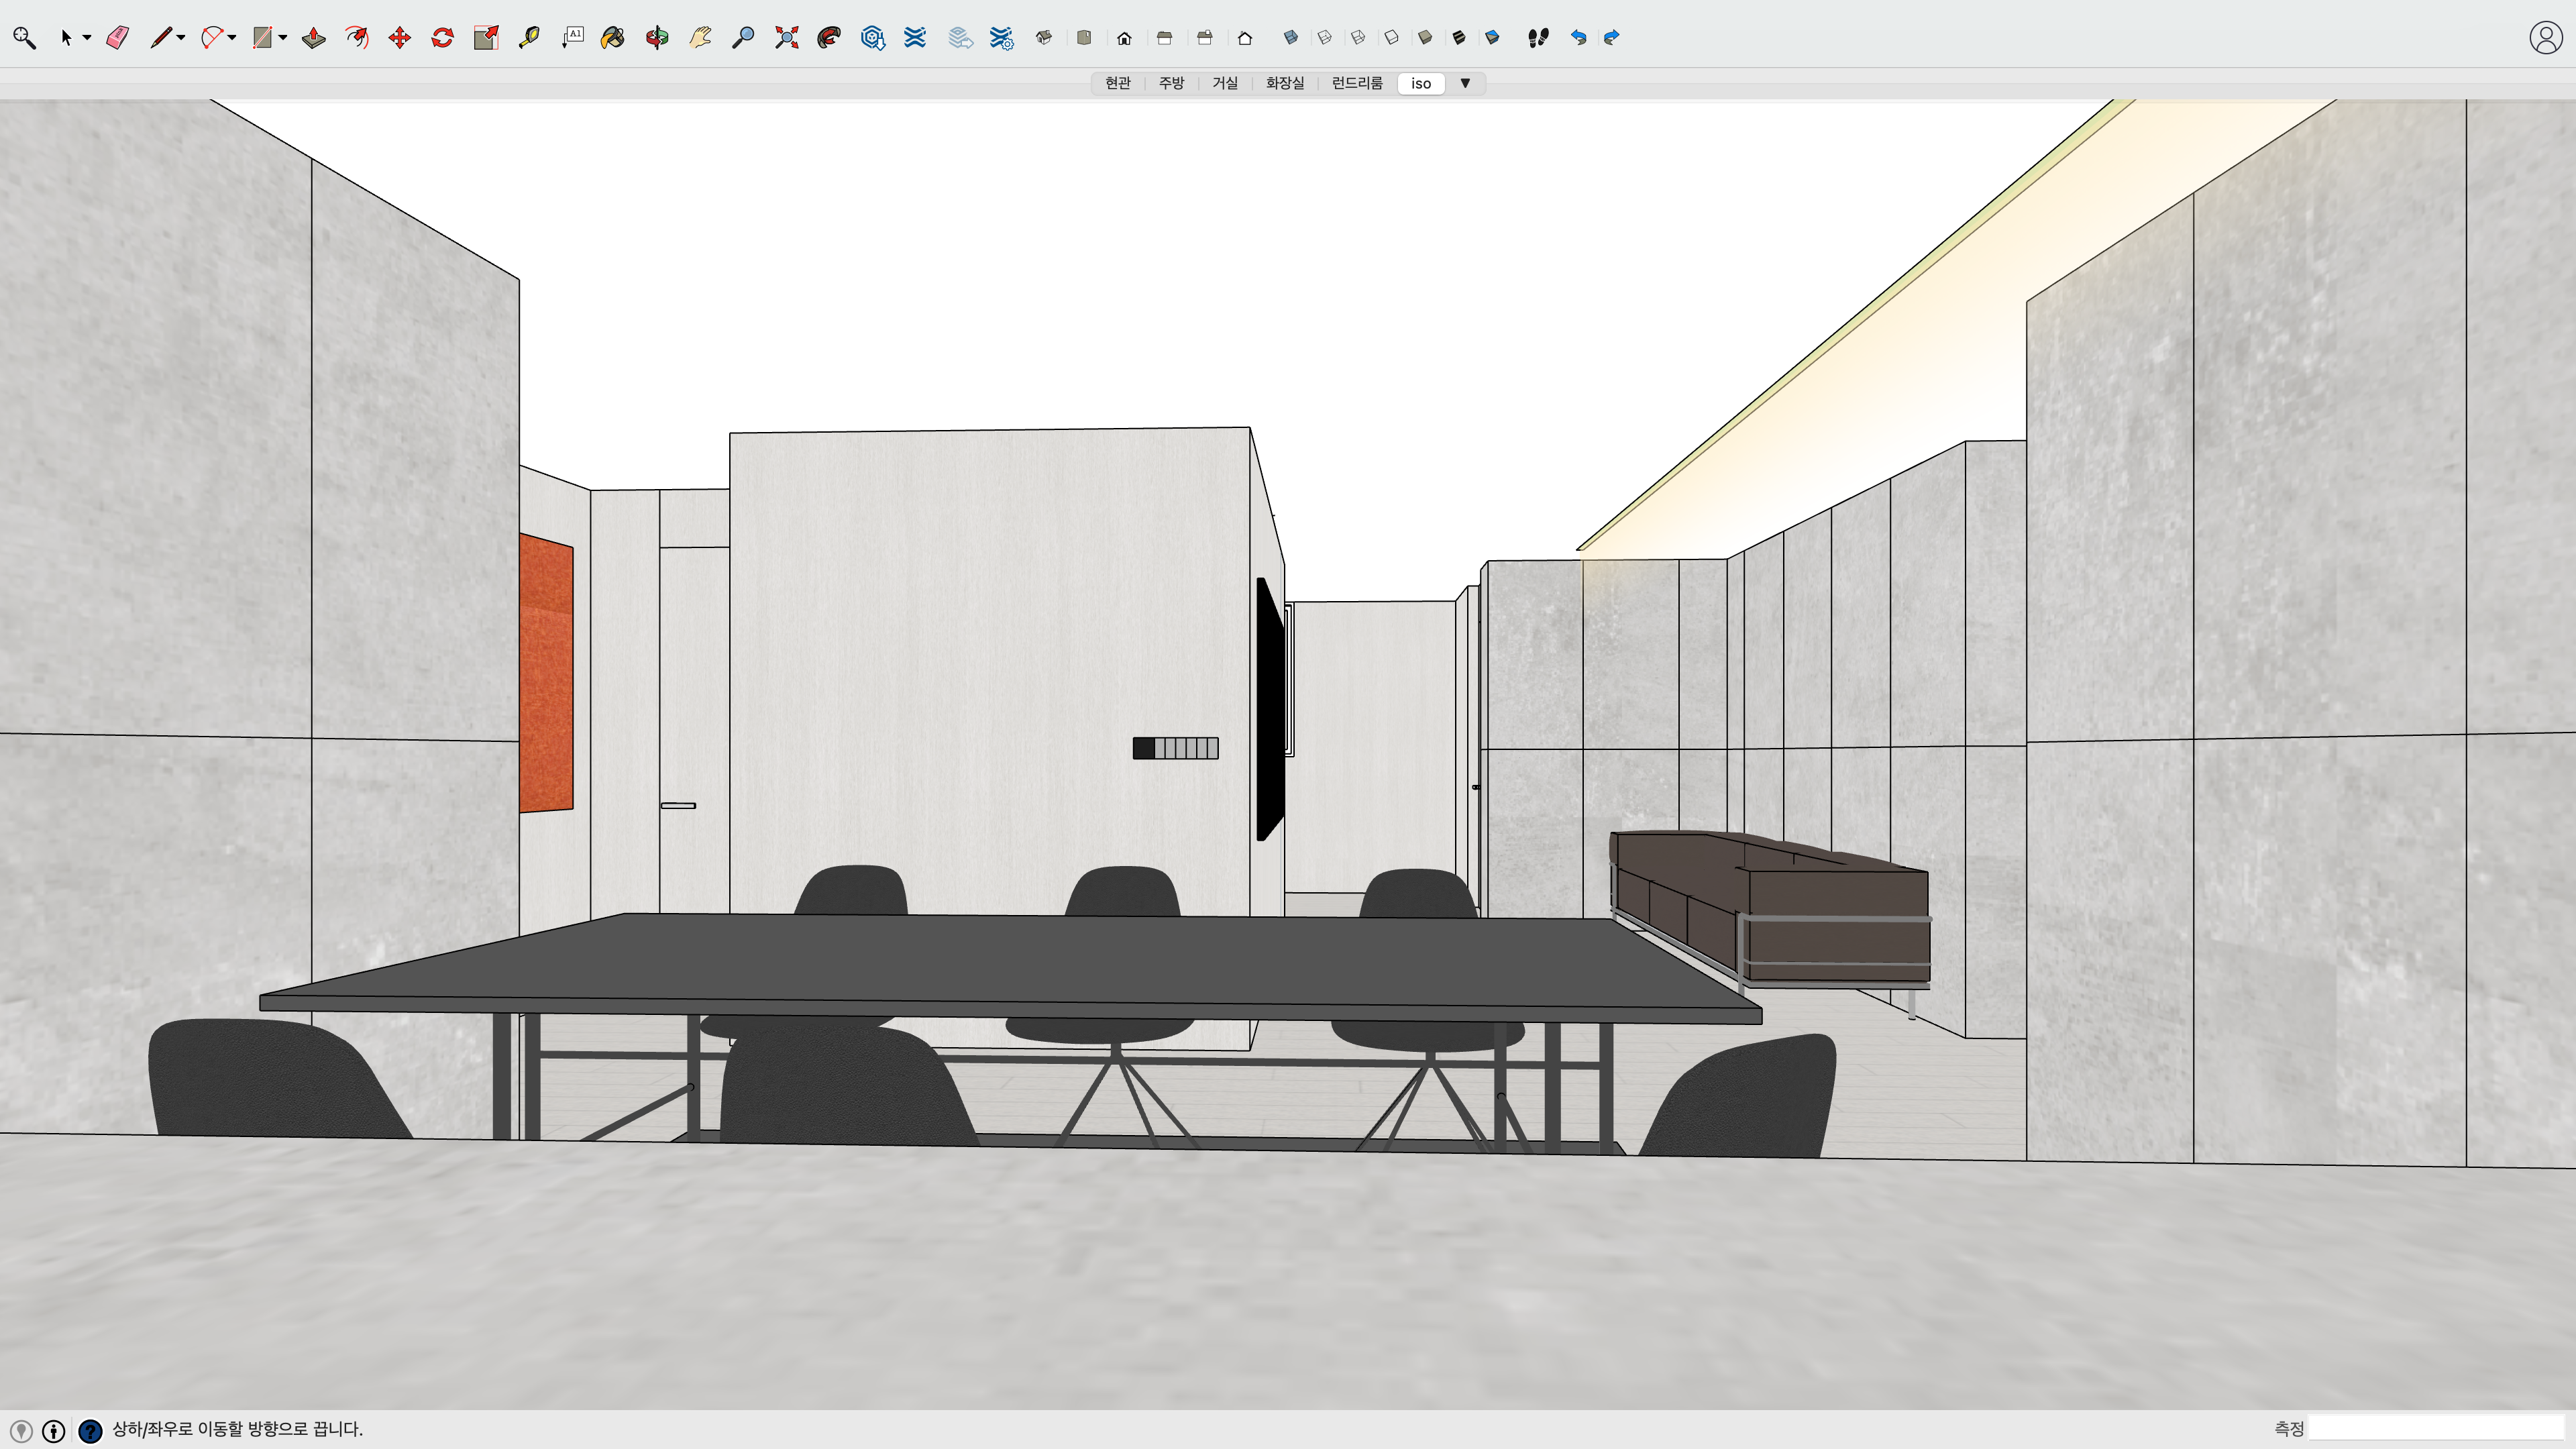
Task: Activate the Walk footprints tool
Action: [x=1538, y=38]
